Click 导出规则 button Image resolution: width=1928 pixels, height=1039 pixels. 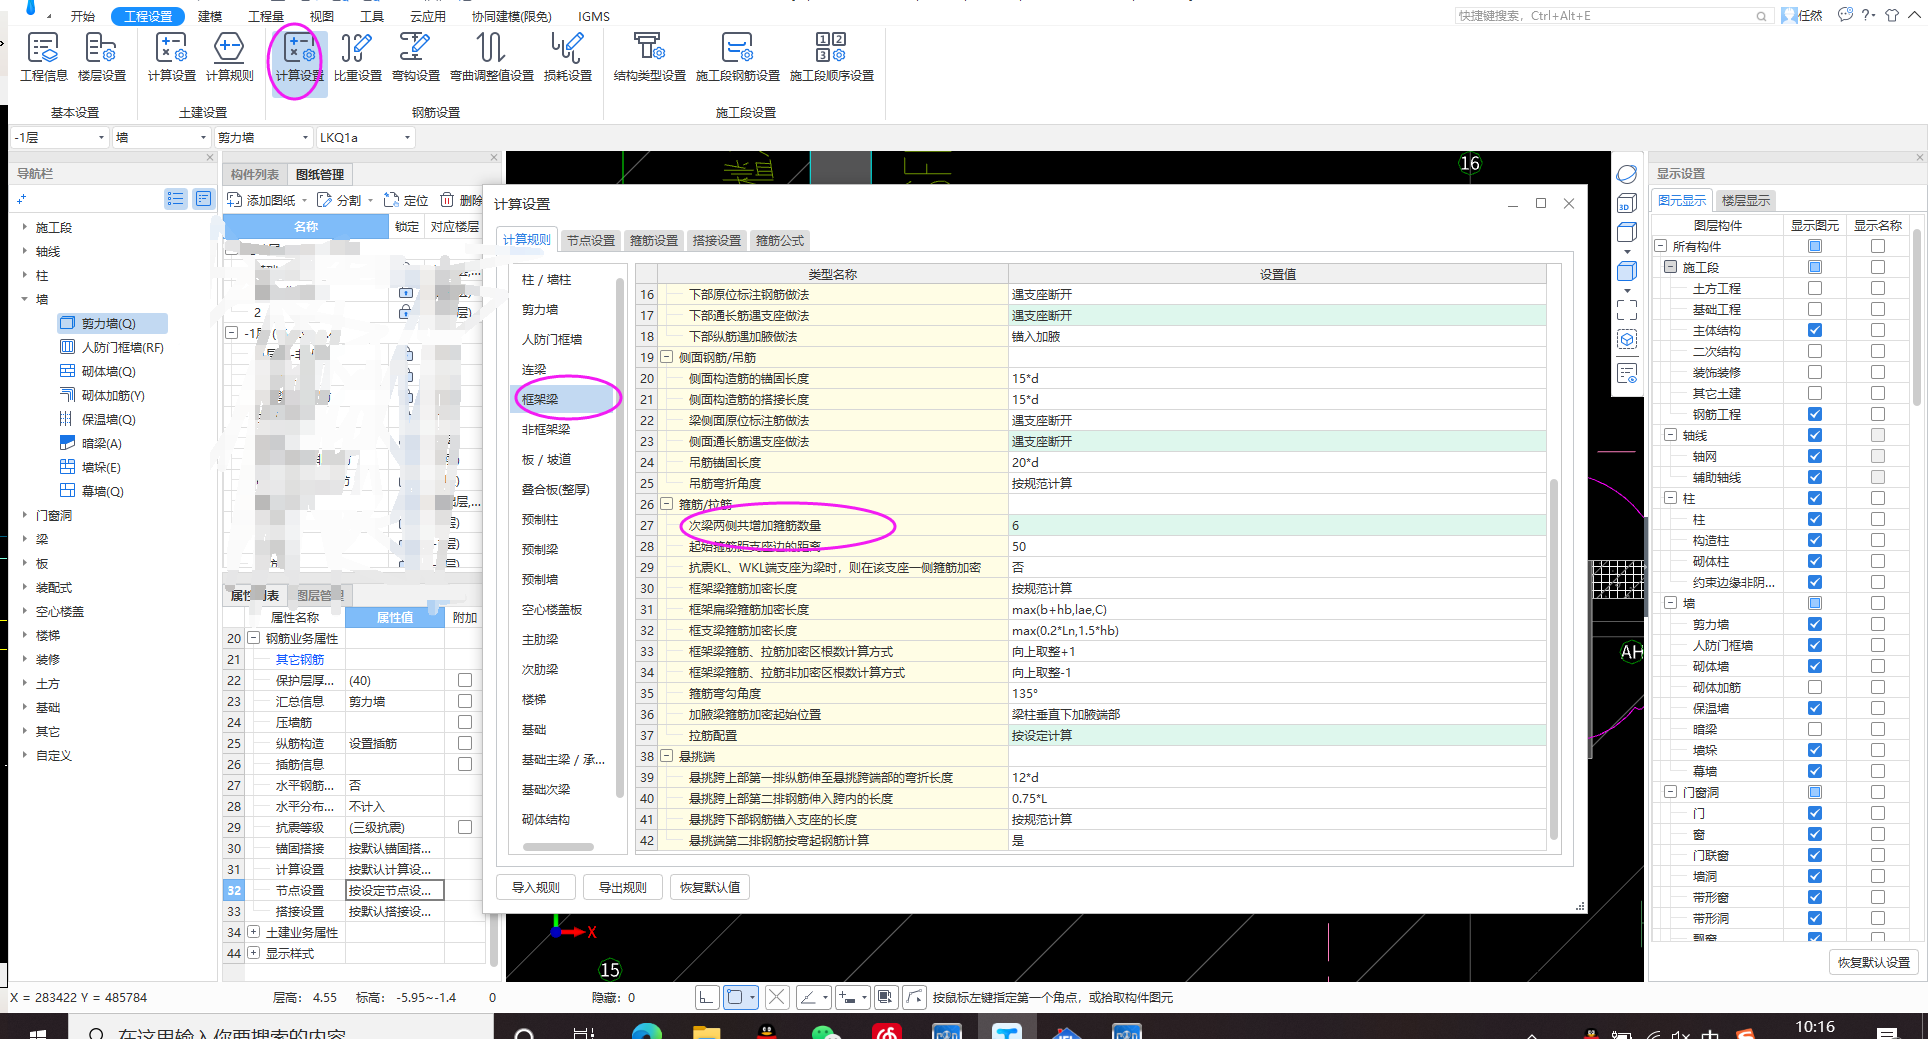(x=622, y=887)
